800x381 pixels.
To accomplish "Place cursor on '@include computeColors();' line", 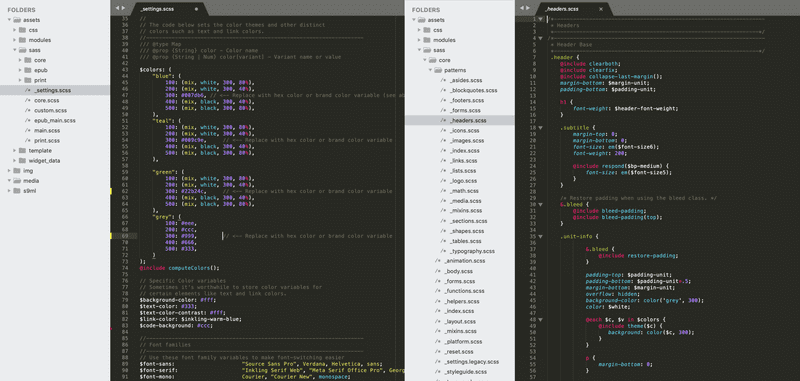I will point(179,268).
